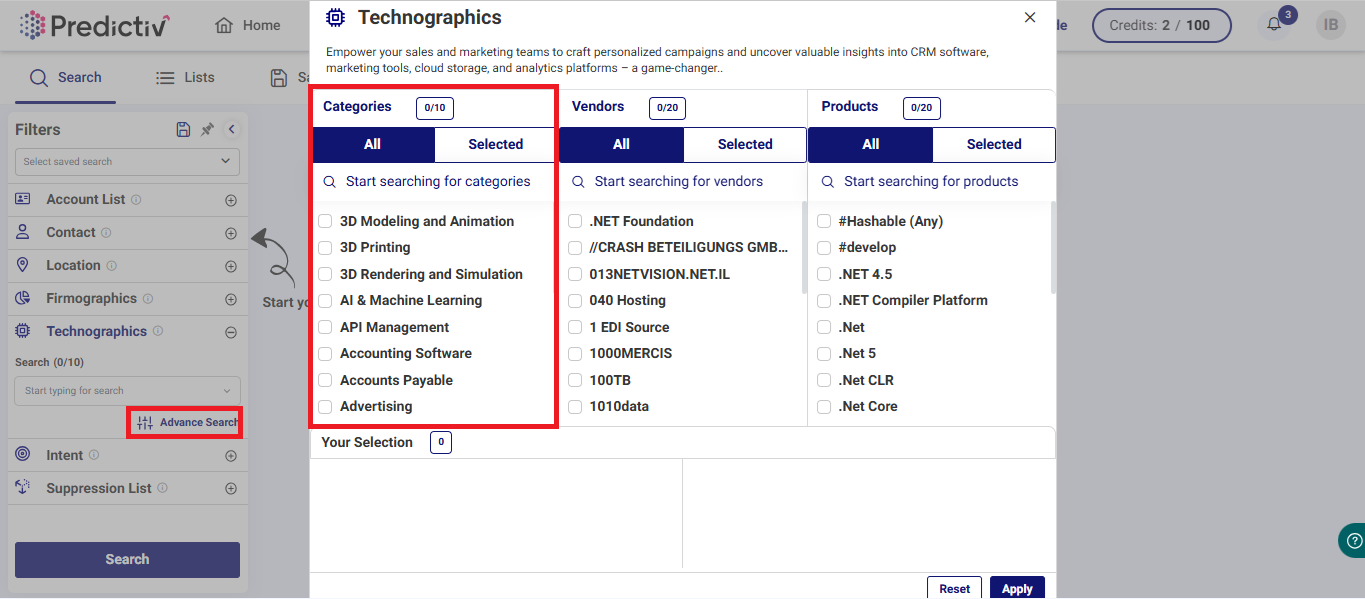Switch to the Search tab

[66, 77]
